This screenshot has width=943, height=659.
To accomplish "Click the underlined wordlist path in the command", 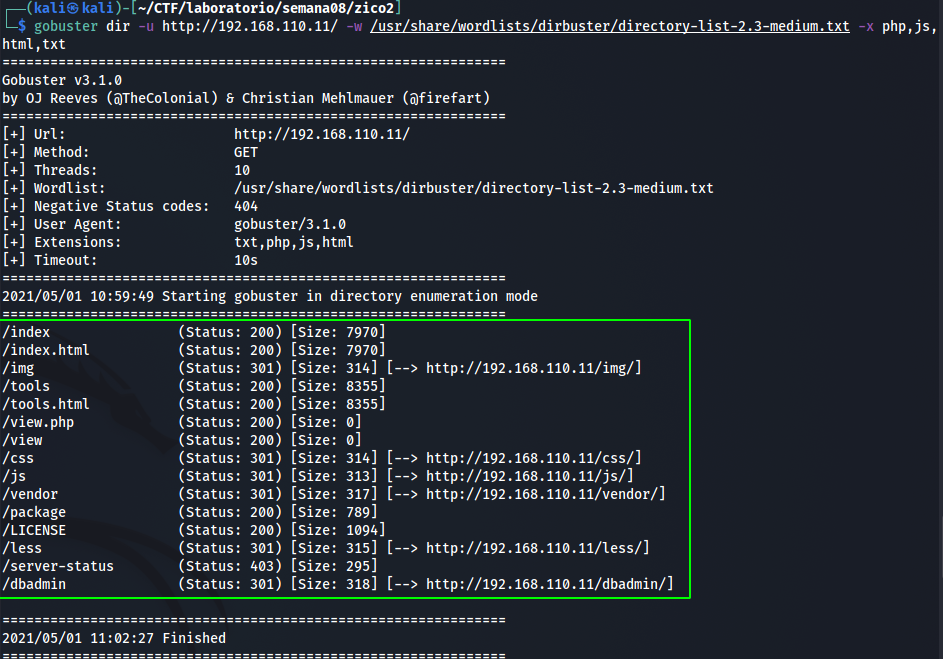I will click(x=610, y=26).
